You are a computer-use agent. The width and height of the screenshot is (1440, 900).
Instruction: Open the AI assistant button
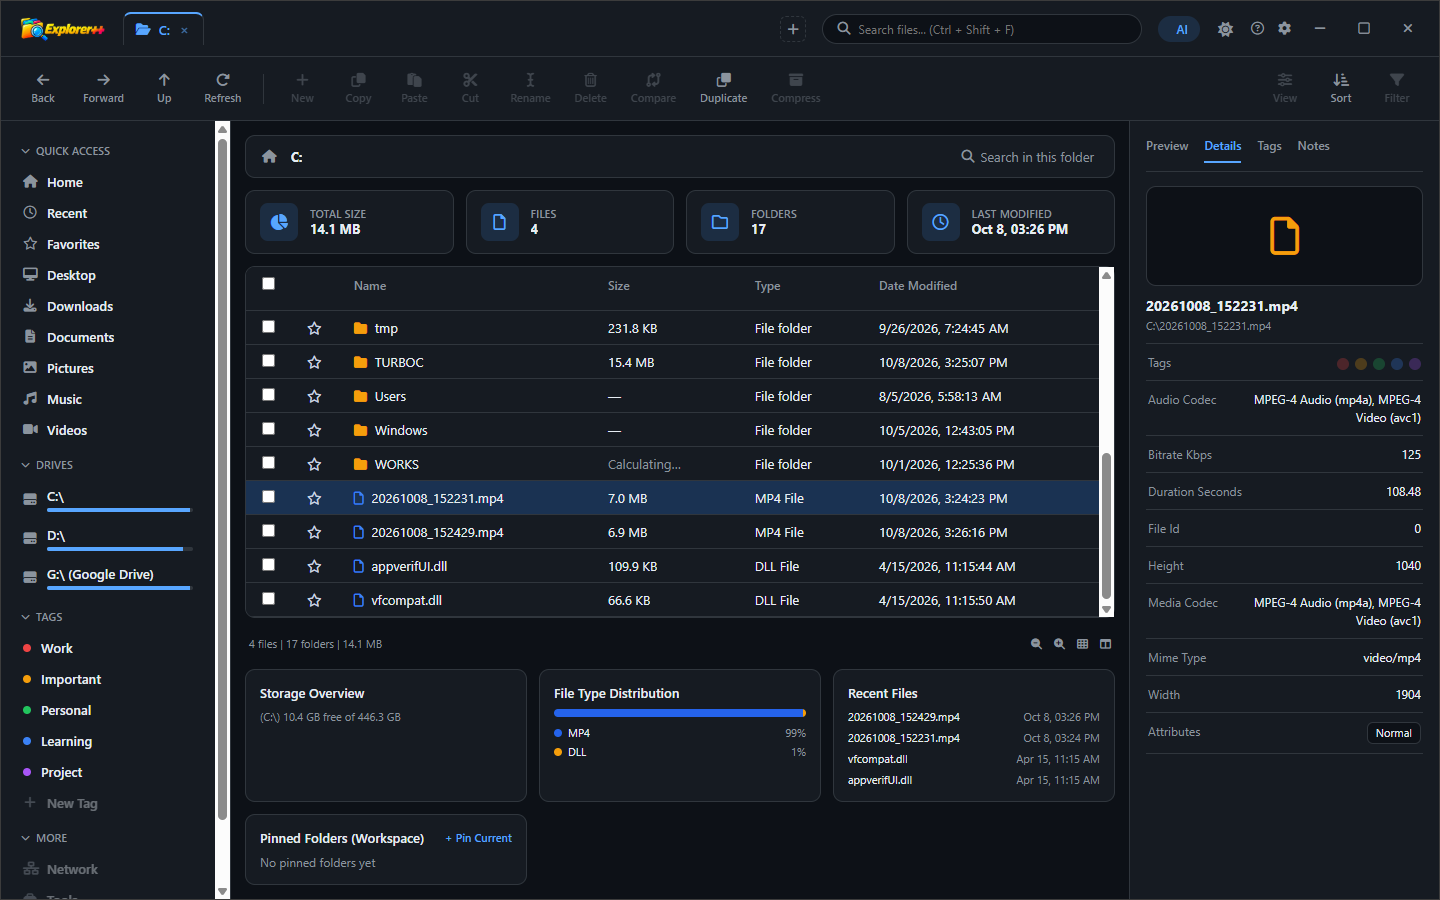tap(1181, 30)
